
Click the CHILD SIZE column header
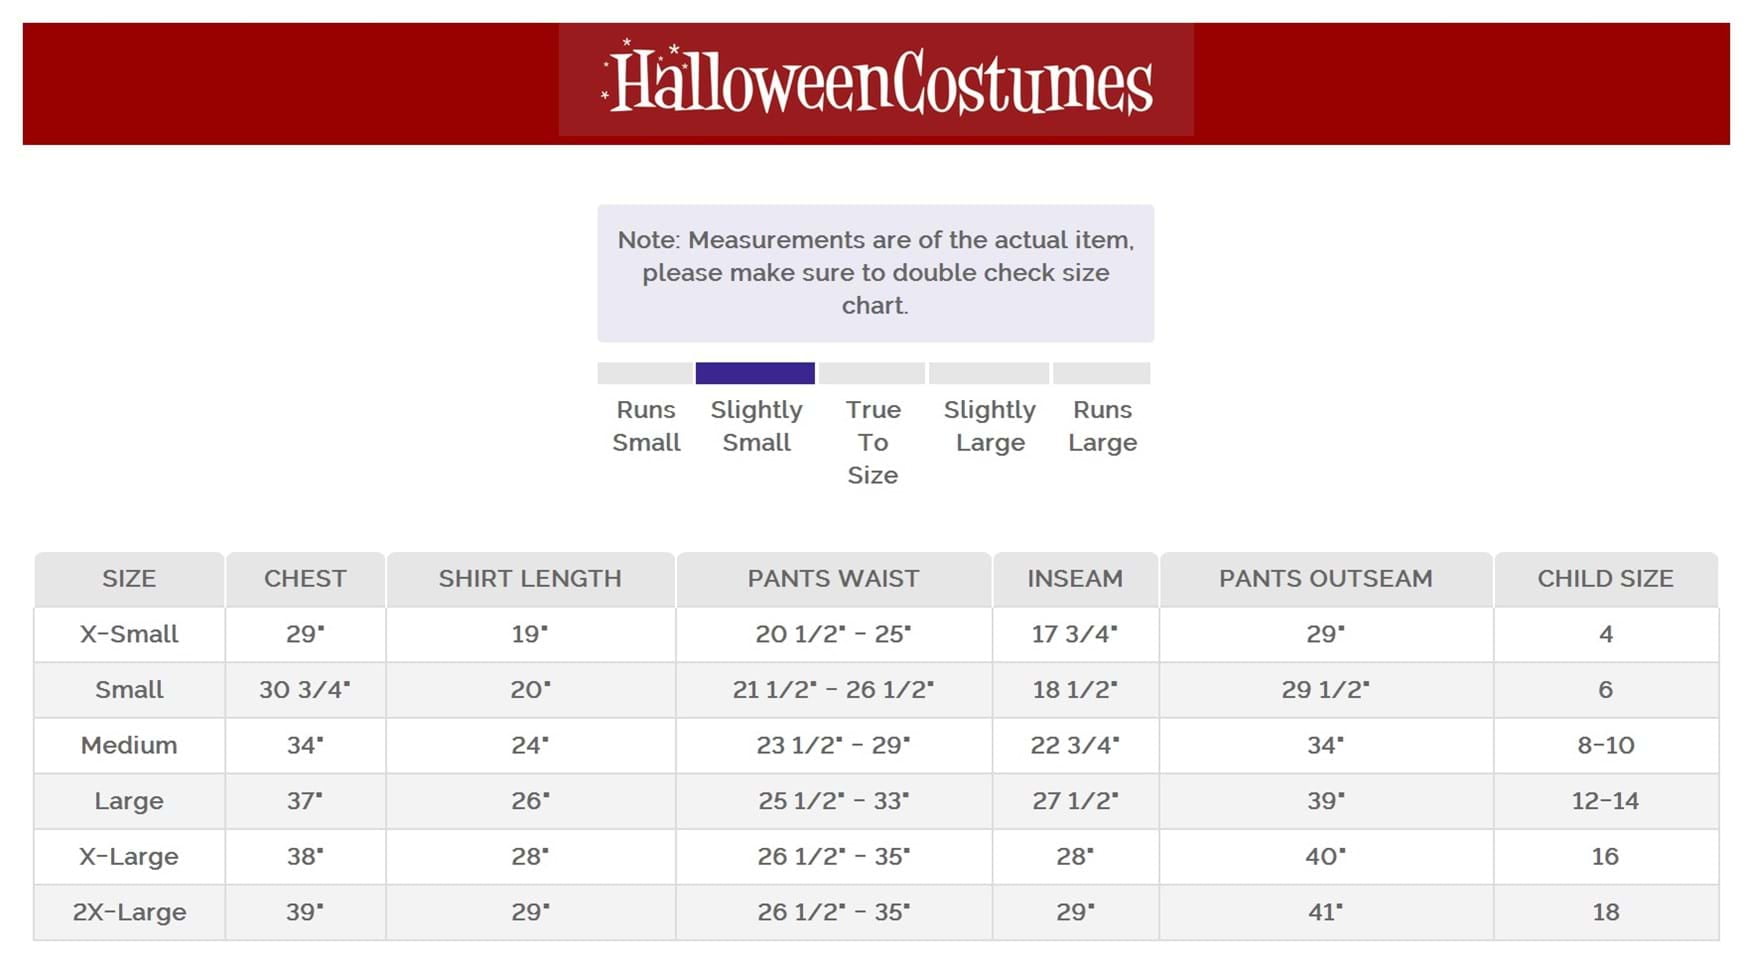tap(1605, 579)
